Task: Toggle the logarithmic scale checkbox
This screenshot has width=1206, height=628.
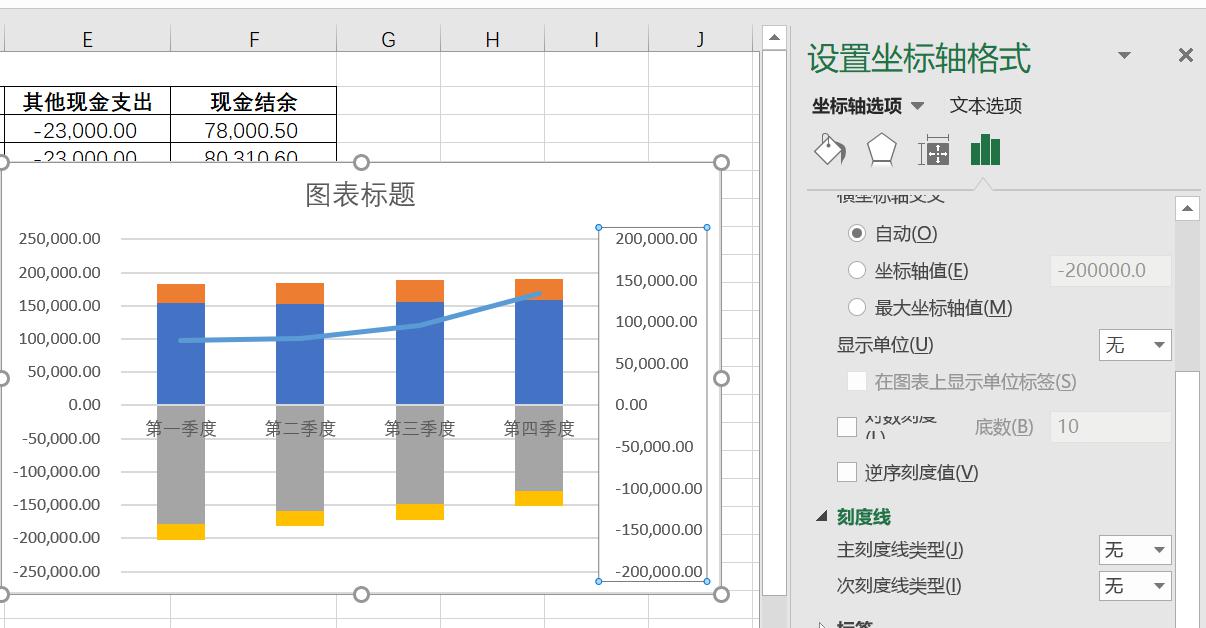Action: (847, 427)
